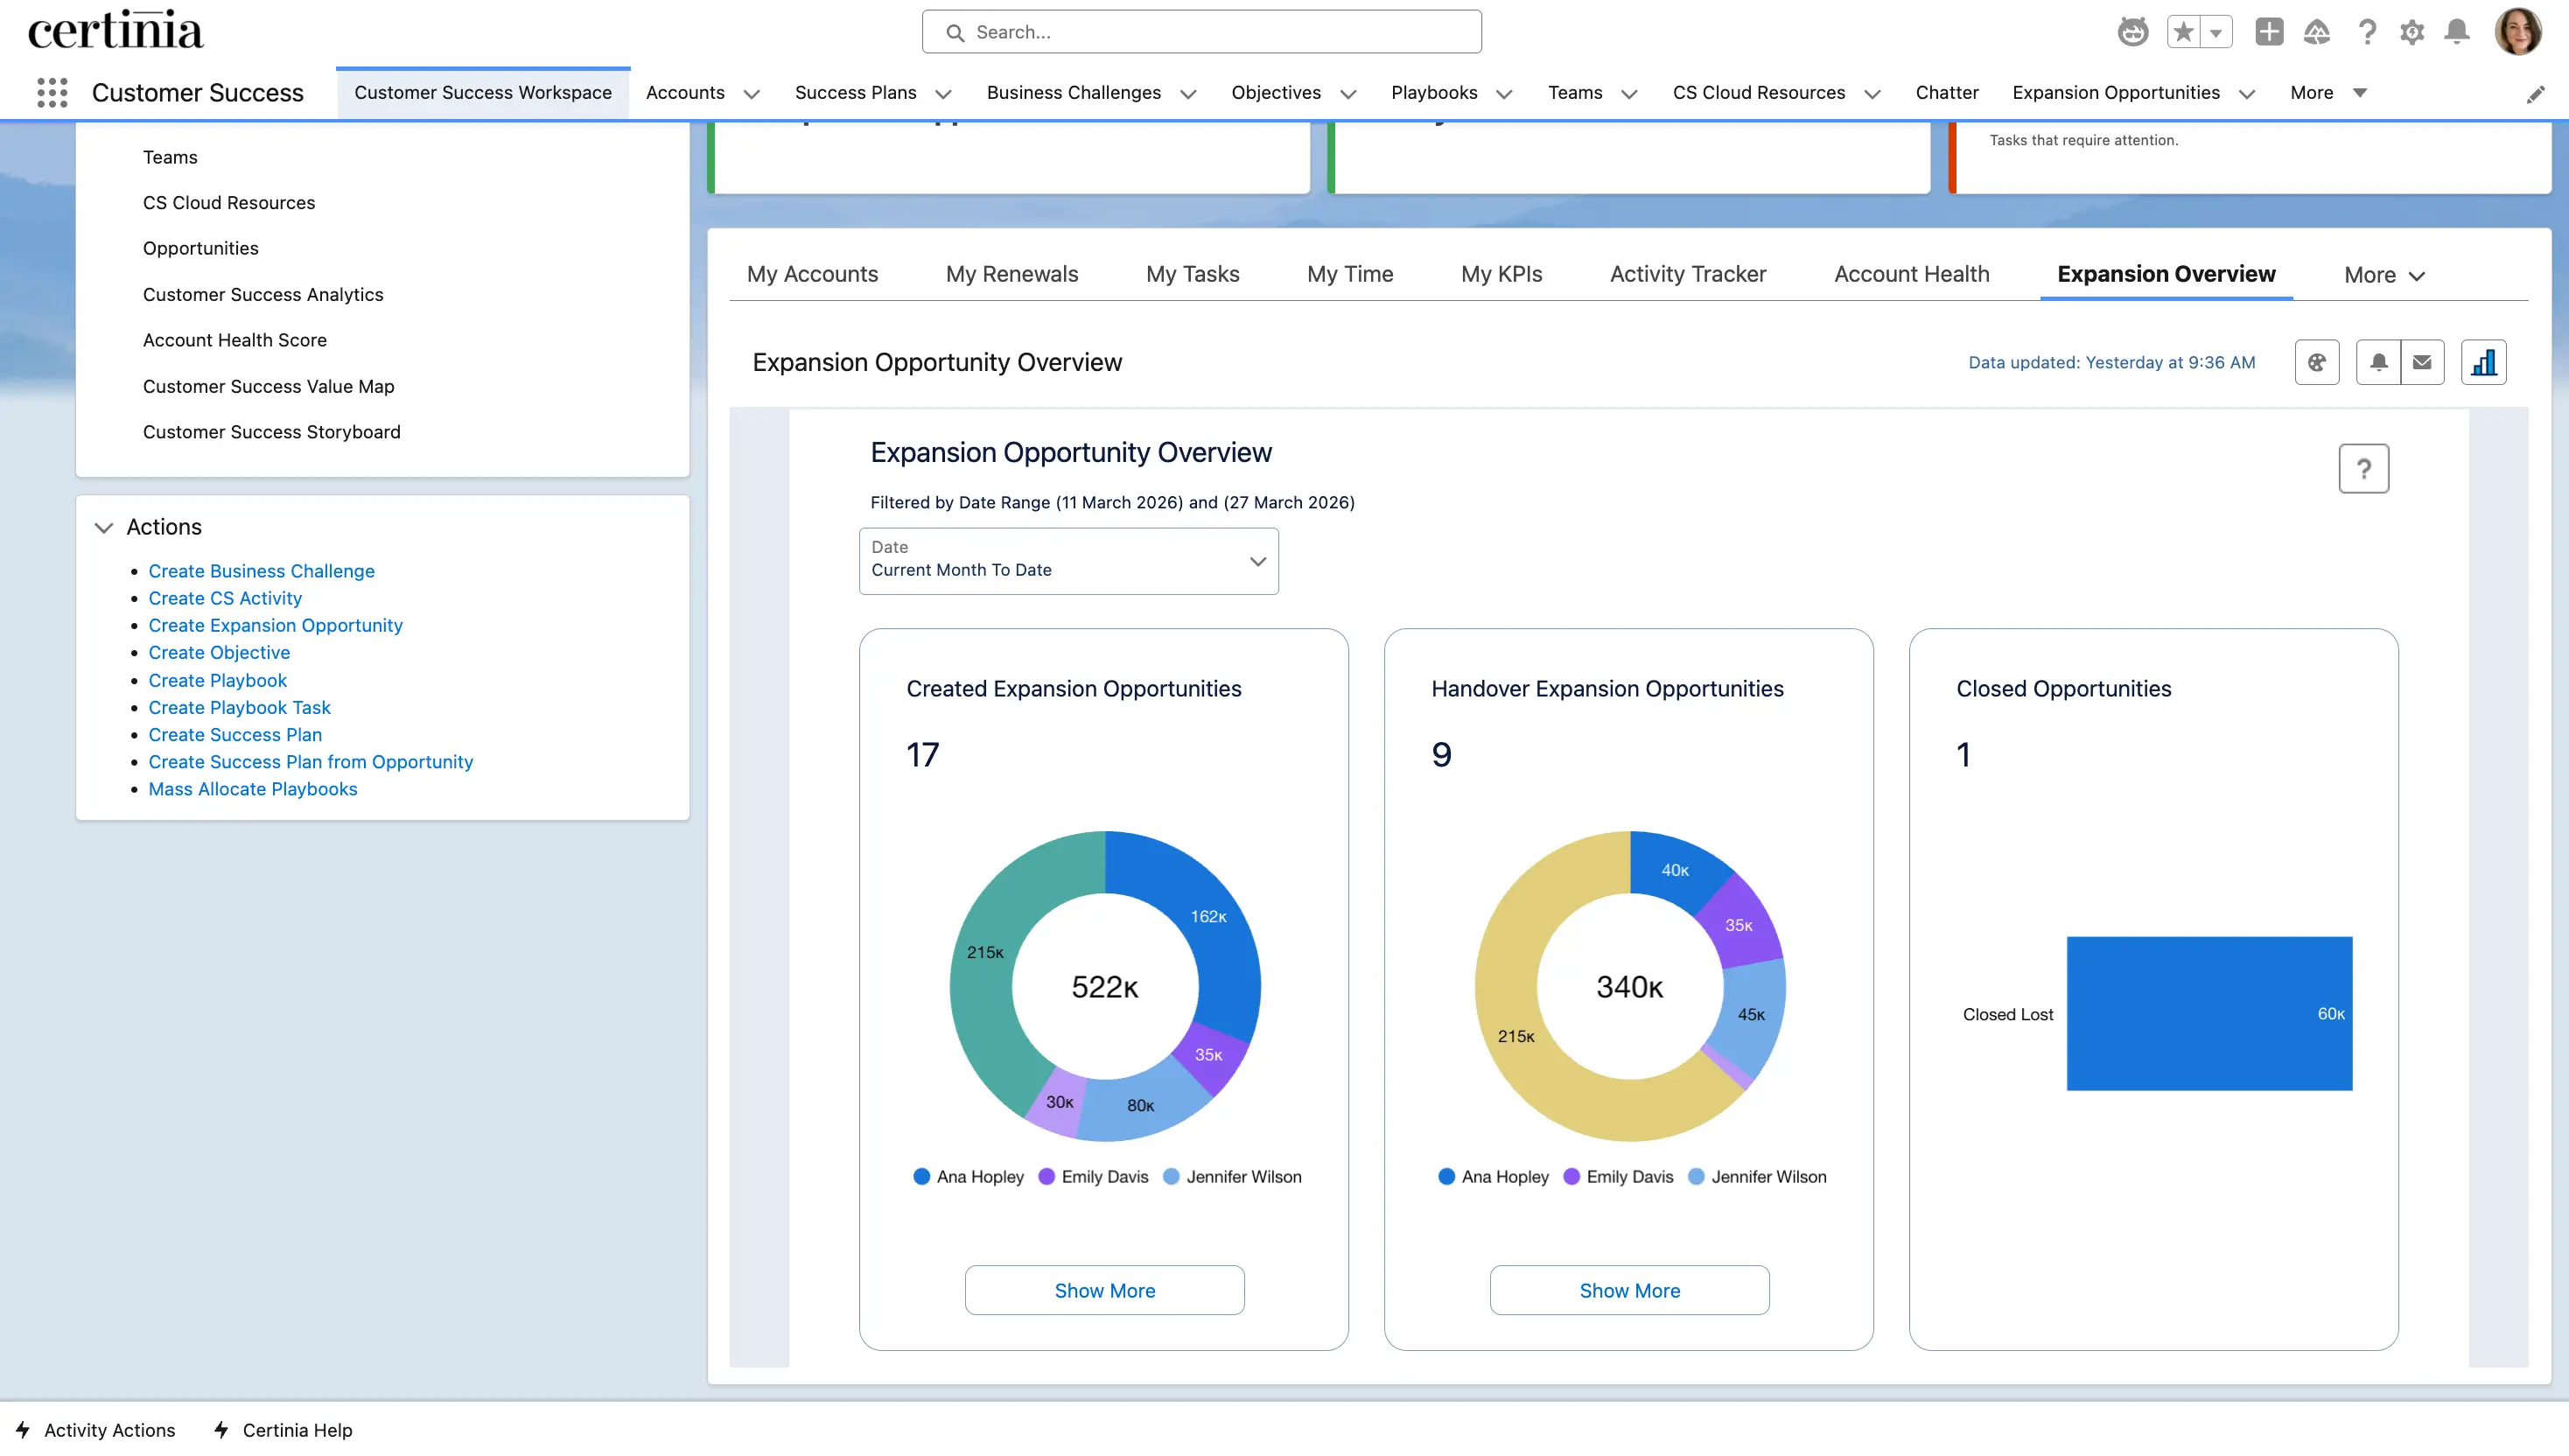Open the Chatter menu item
This screenshot has width=2569, height=1456.
(x=1946, y=93)
